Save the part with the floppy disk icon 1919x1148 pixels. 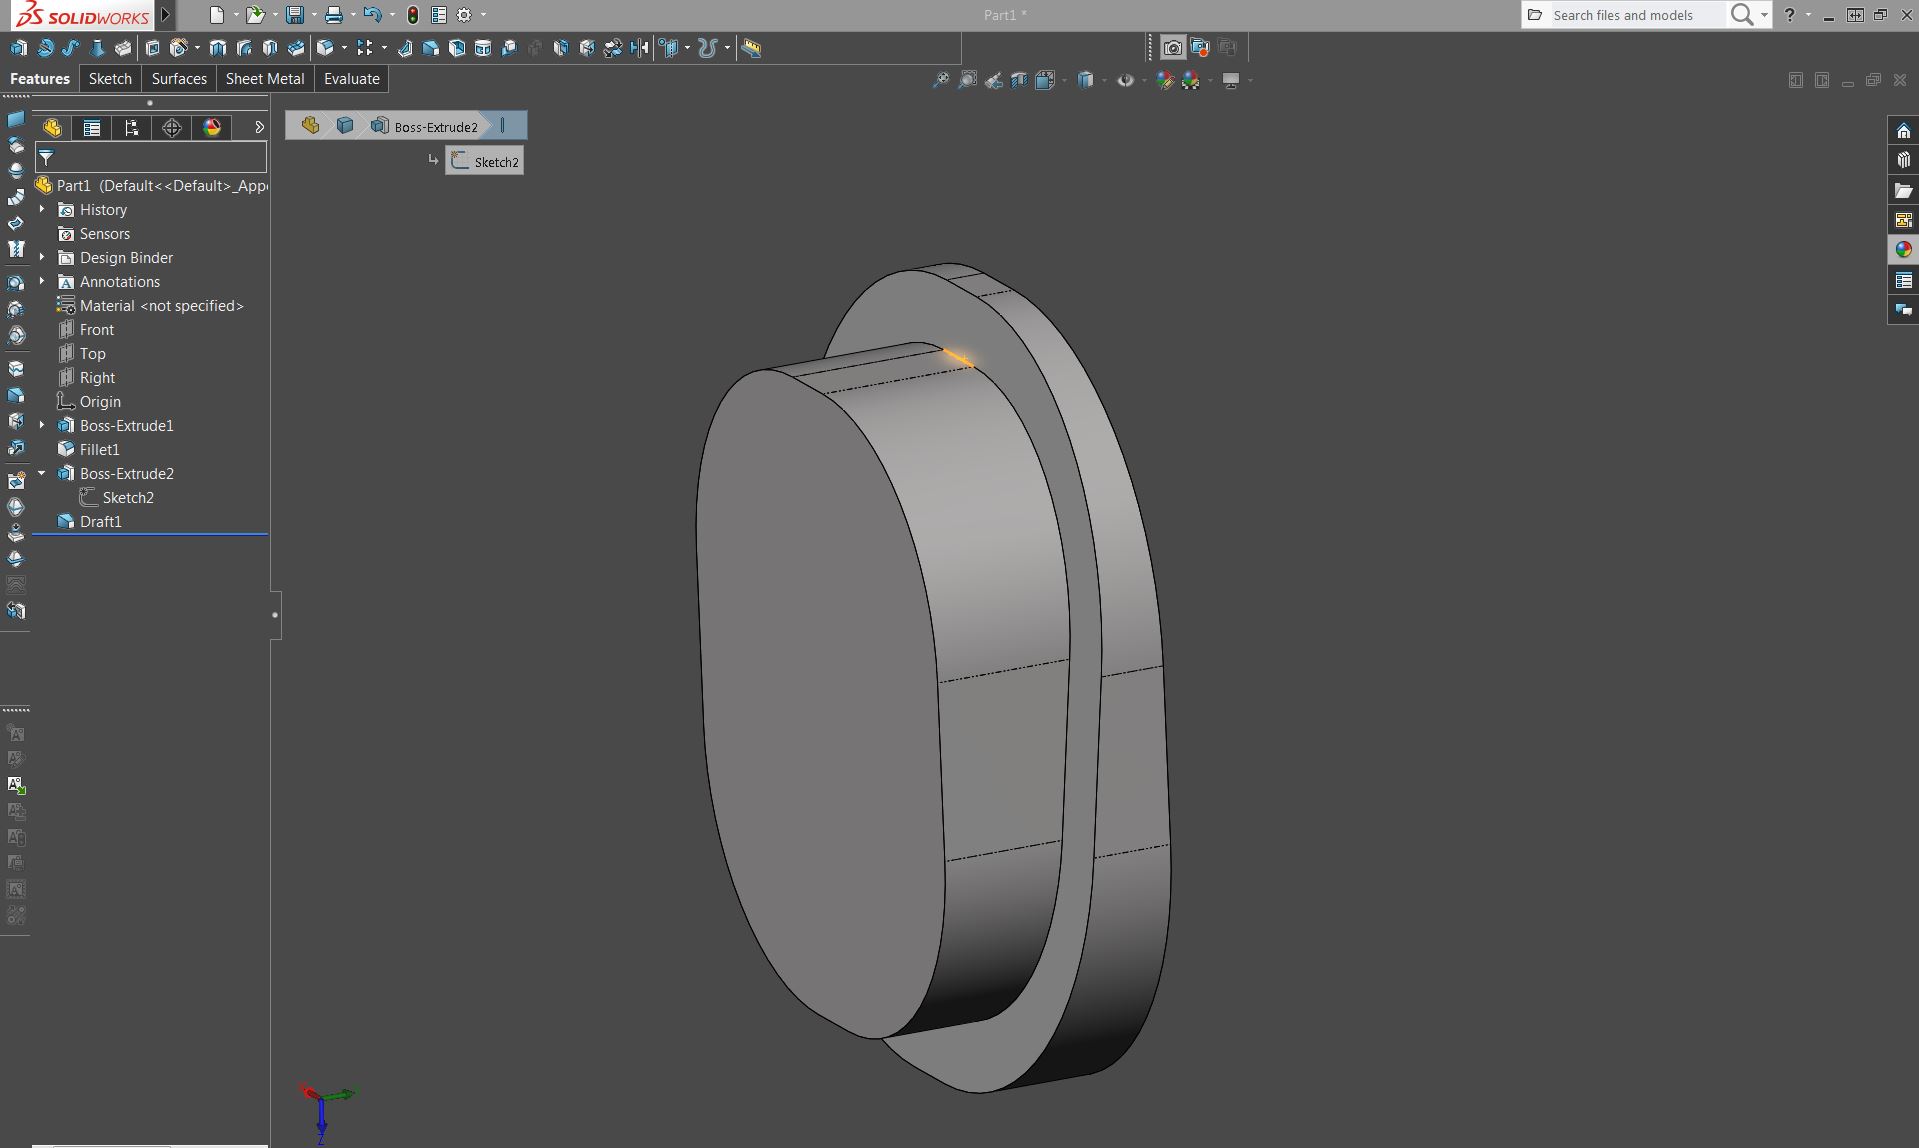pyautogui.click(x=295, y=15)
